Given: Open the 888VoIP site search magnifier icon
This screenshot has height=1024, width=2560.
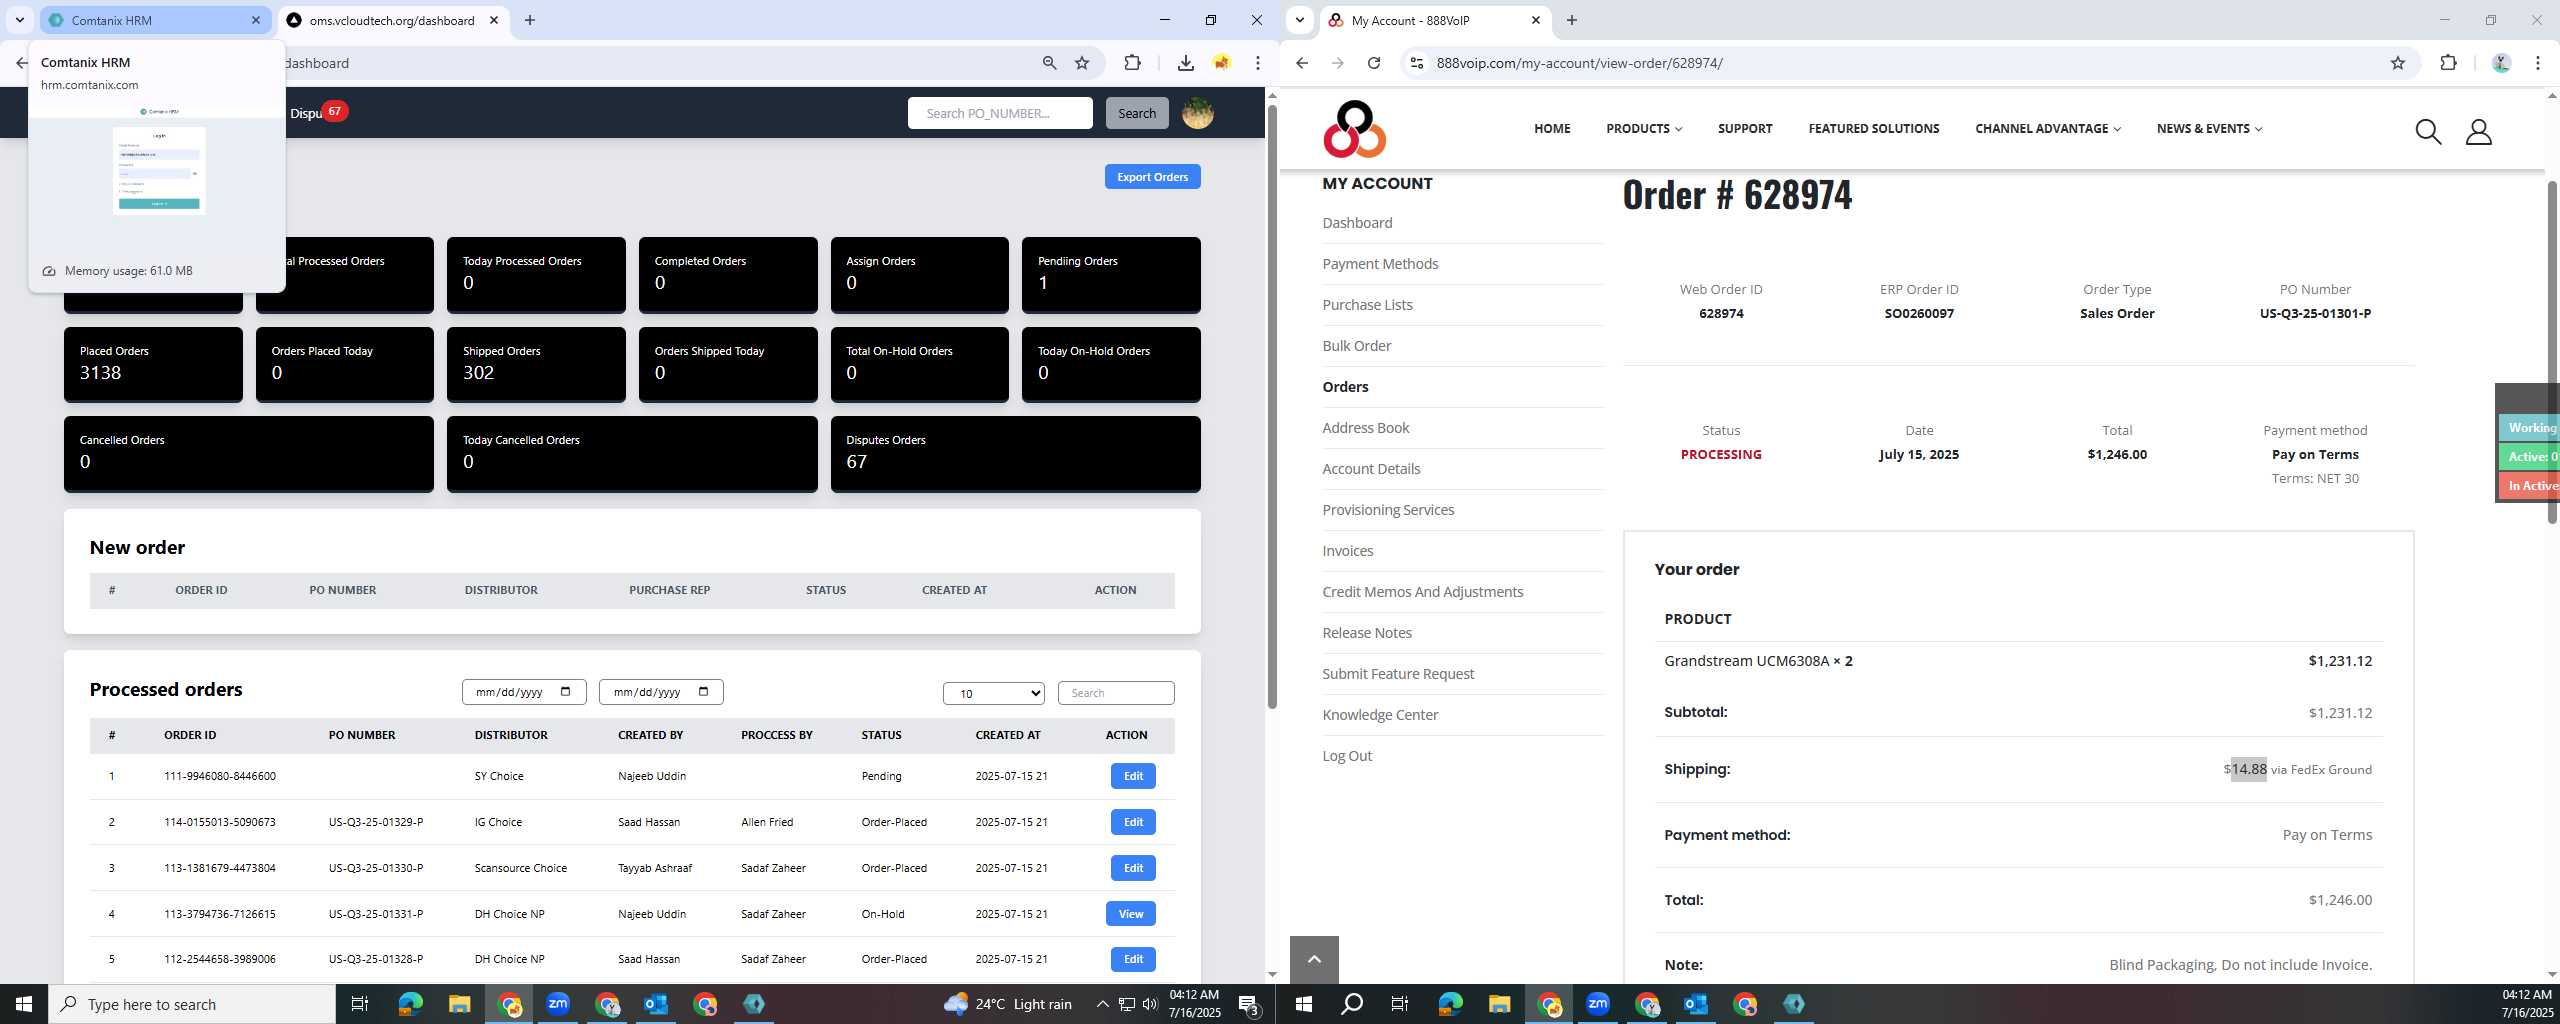Looking at the screenshot, I should coord(2428,131).
